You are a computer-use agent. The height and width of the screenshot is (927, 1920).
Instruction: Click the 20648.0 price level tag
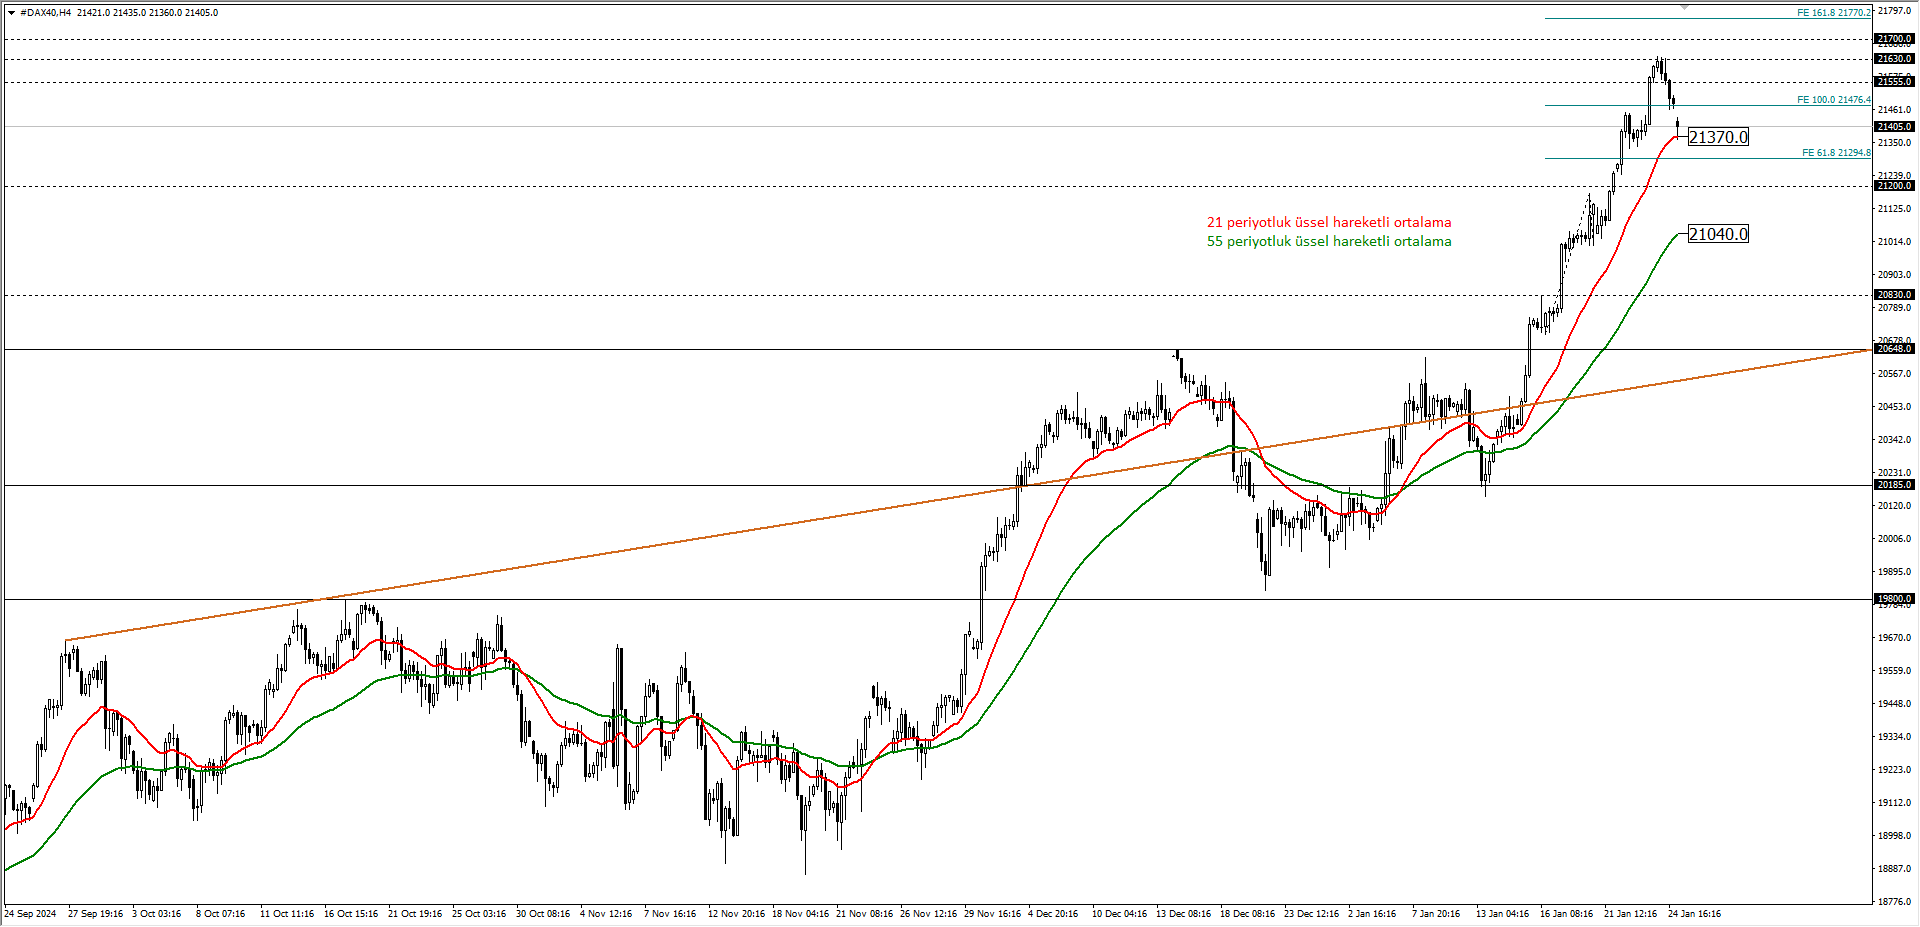coord(1894,349)
